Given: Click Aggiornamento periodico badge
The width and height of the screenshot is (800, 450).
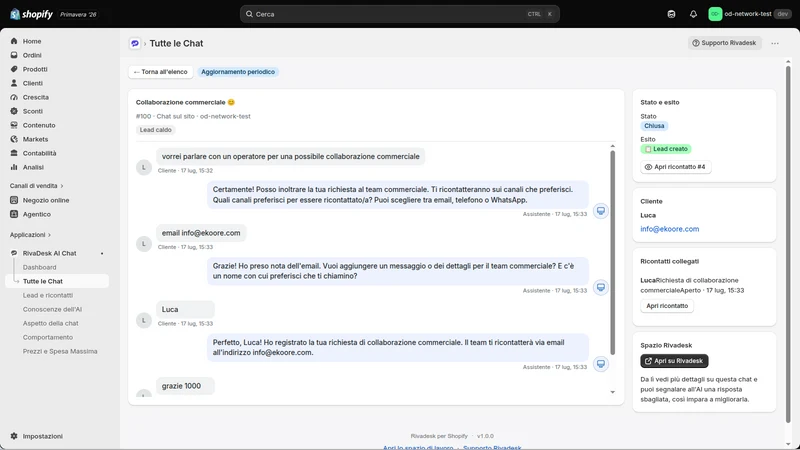Looking at the screenshot, I should 238,72.
